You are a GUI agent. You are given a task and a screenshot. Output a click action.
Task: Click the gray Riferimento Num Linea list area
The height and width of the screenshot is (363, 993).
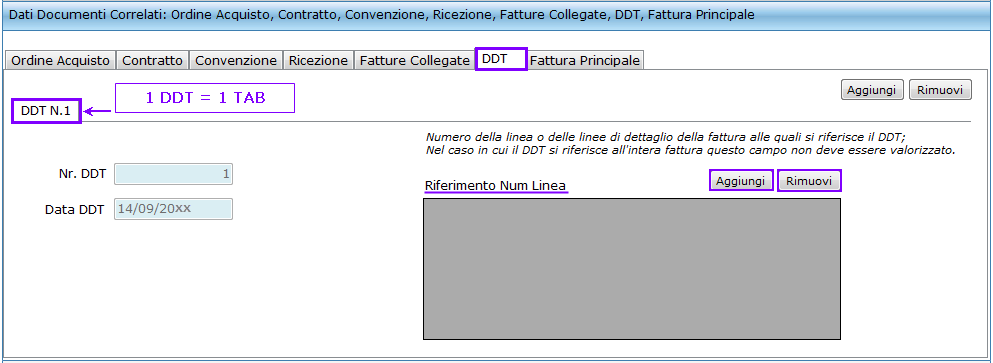click(632, 269)
